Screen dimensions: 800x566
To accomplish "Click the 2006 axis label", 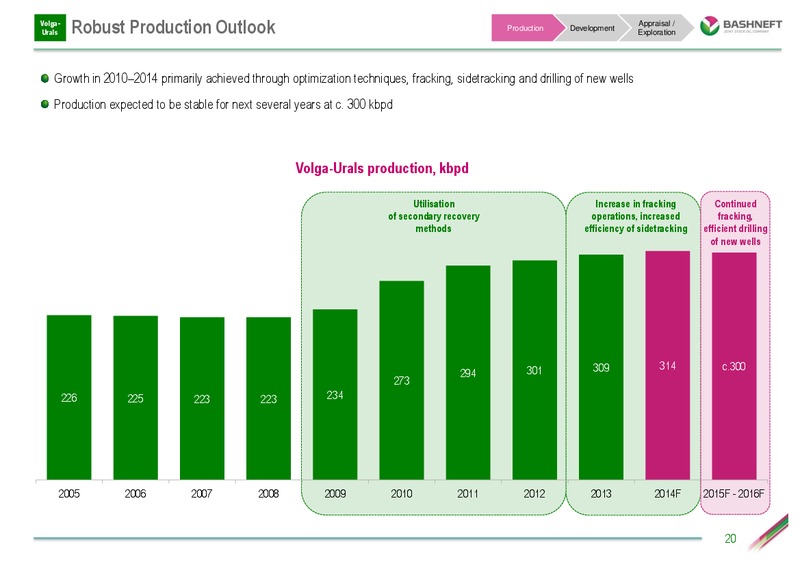I will pyautogui.click(x=135, y=494).
